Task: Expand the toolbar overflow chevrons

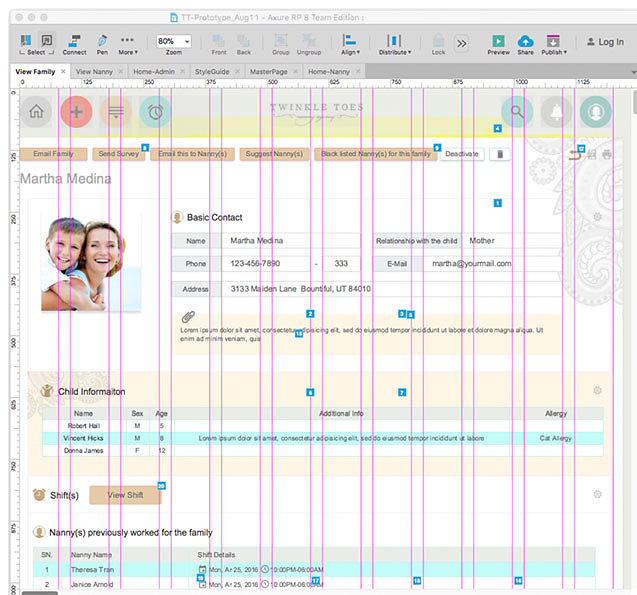Action: coord(462,43)
